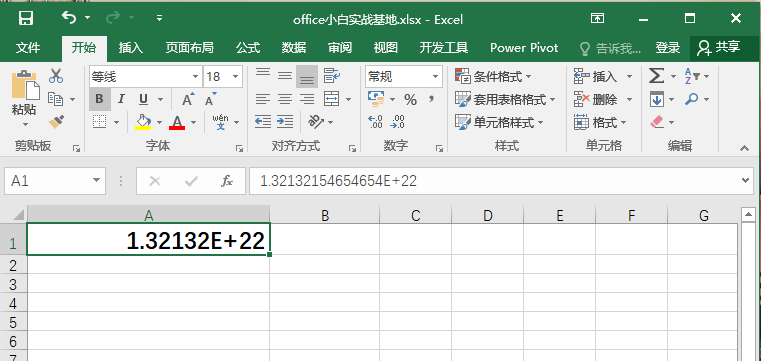Switch to the 数据 tab

pos(294,48)
